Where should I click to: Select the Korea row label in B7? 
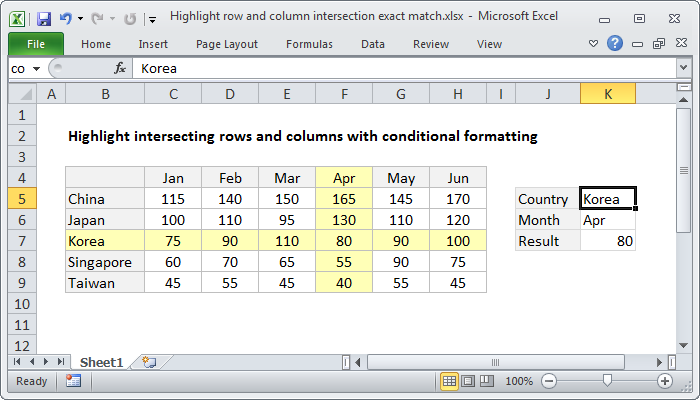point(105,241)
